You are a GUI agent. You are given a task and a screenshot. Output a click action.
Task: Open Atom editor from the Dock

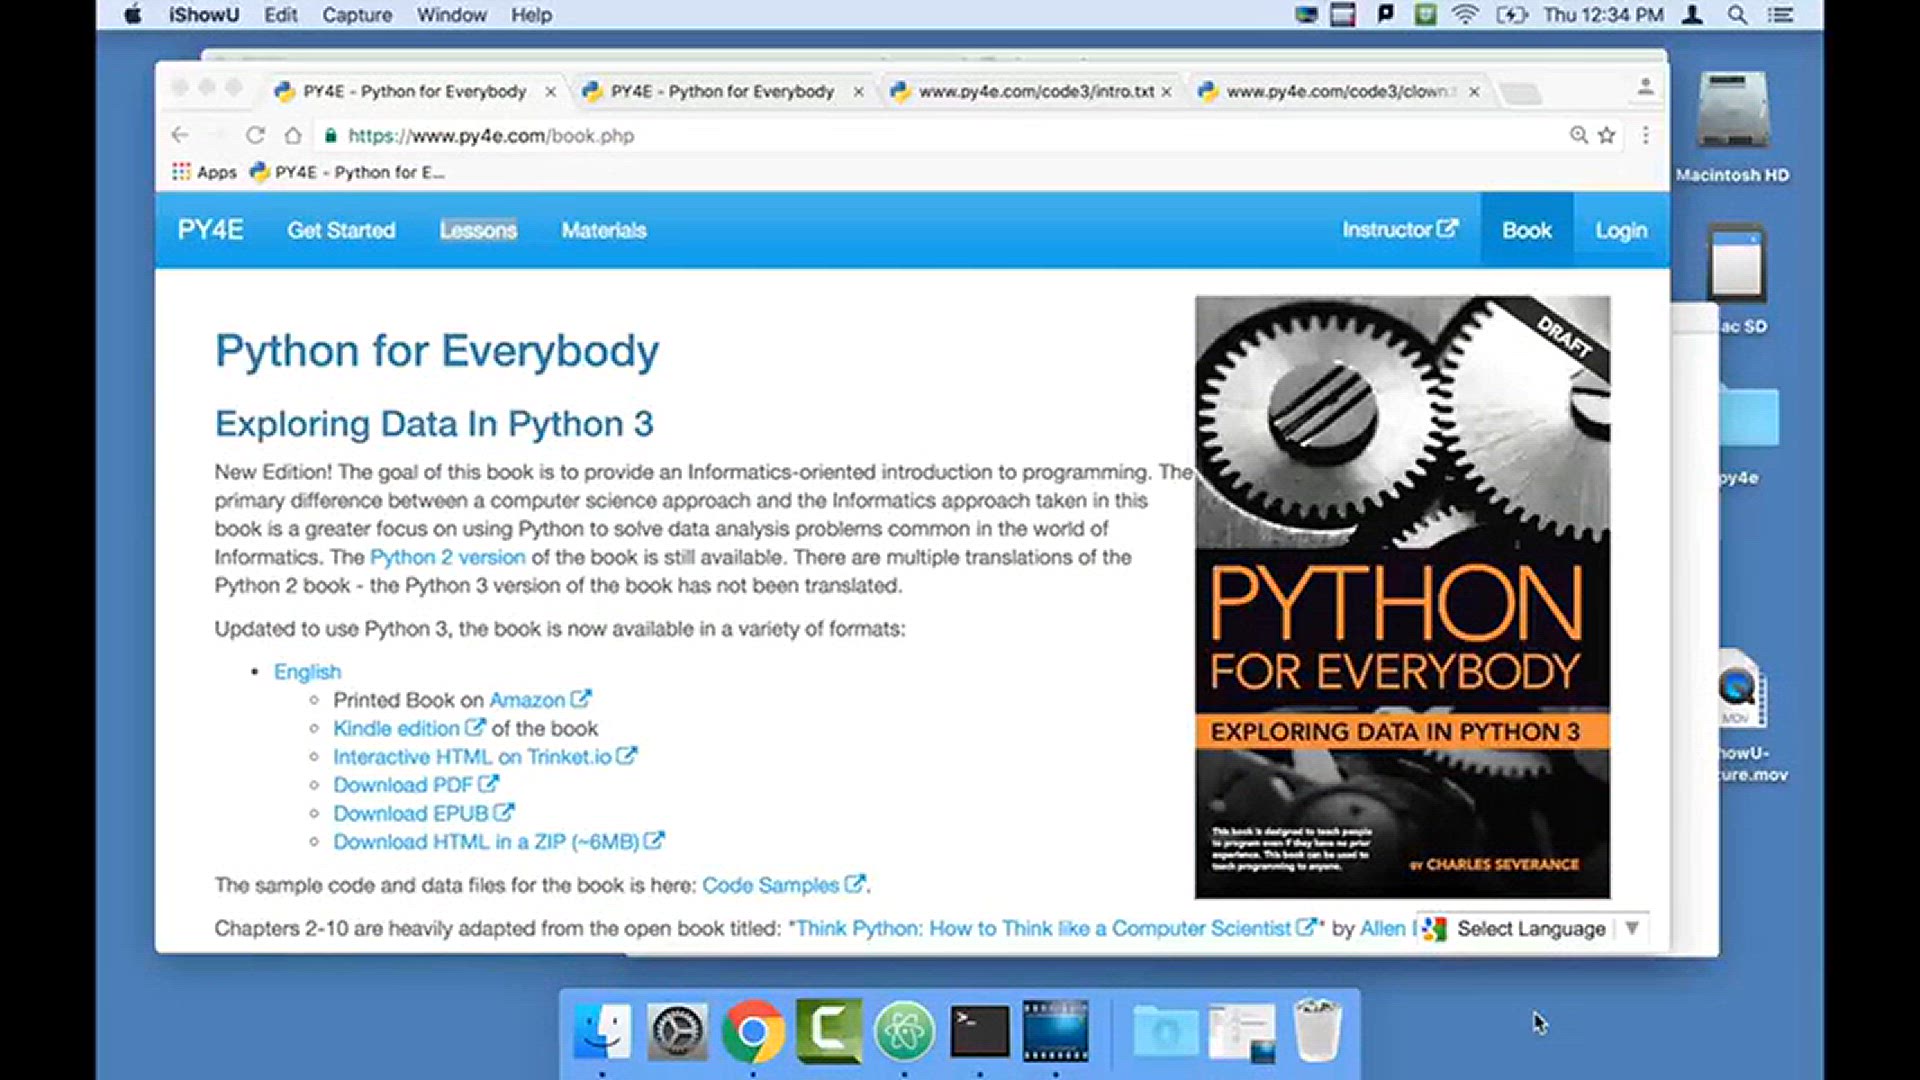[904, 1031]
